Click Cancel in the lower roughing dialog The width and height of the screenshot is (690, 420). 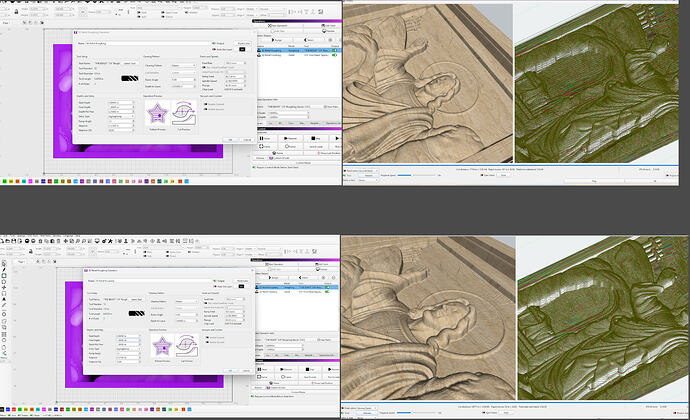(x=246, y=370)
